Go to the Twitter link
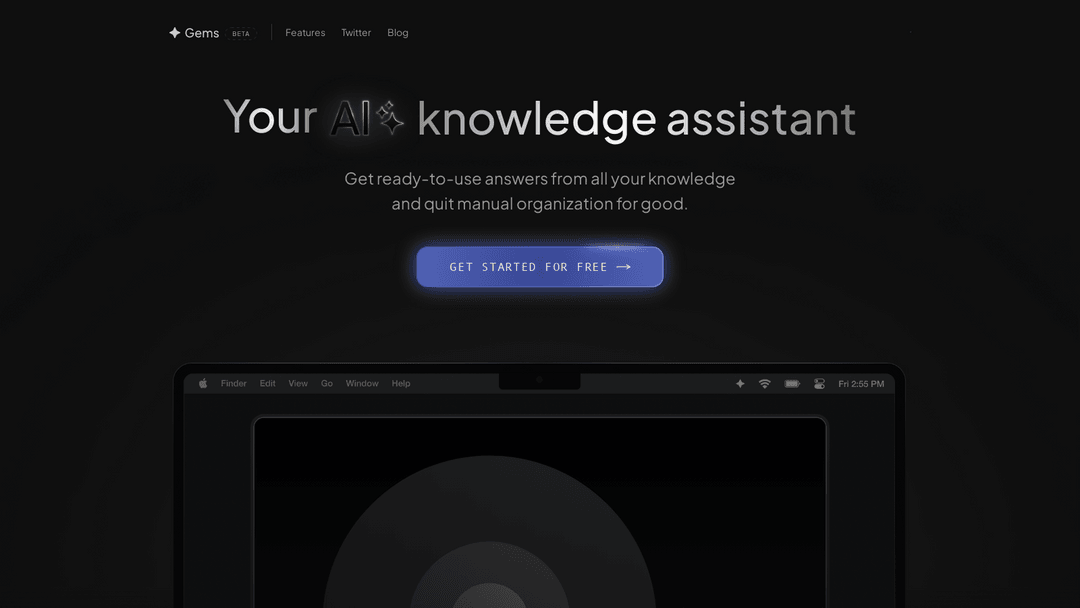1080x608 pixels. 356,33
